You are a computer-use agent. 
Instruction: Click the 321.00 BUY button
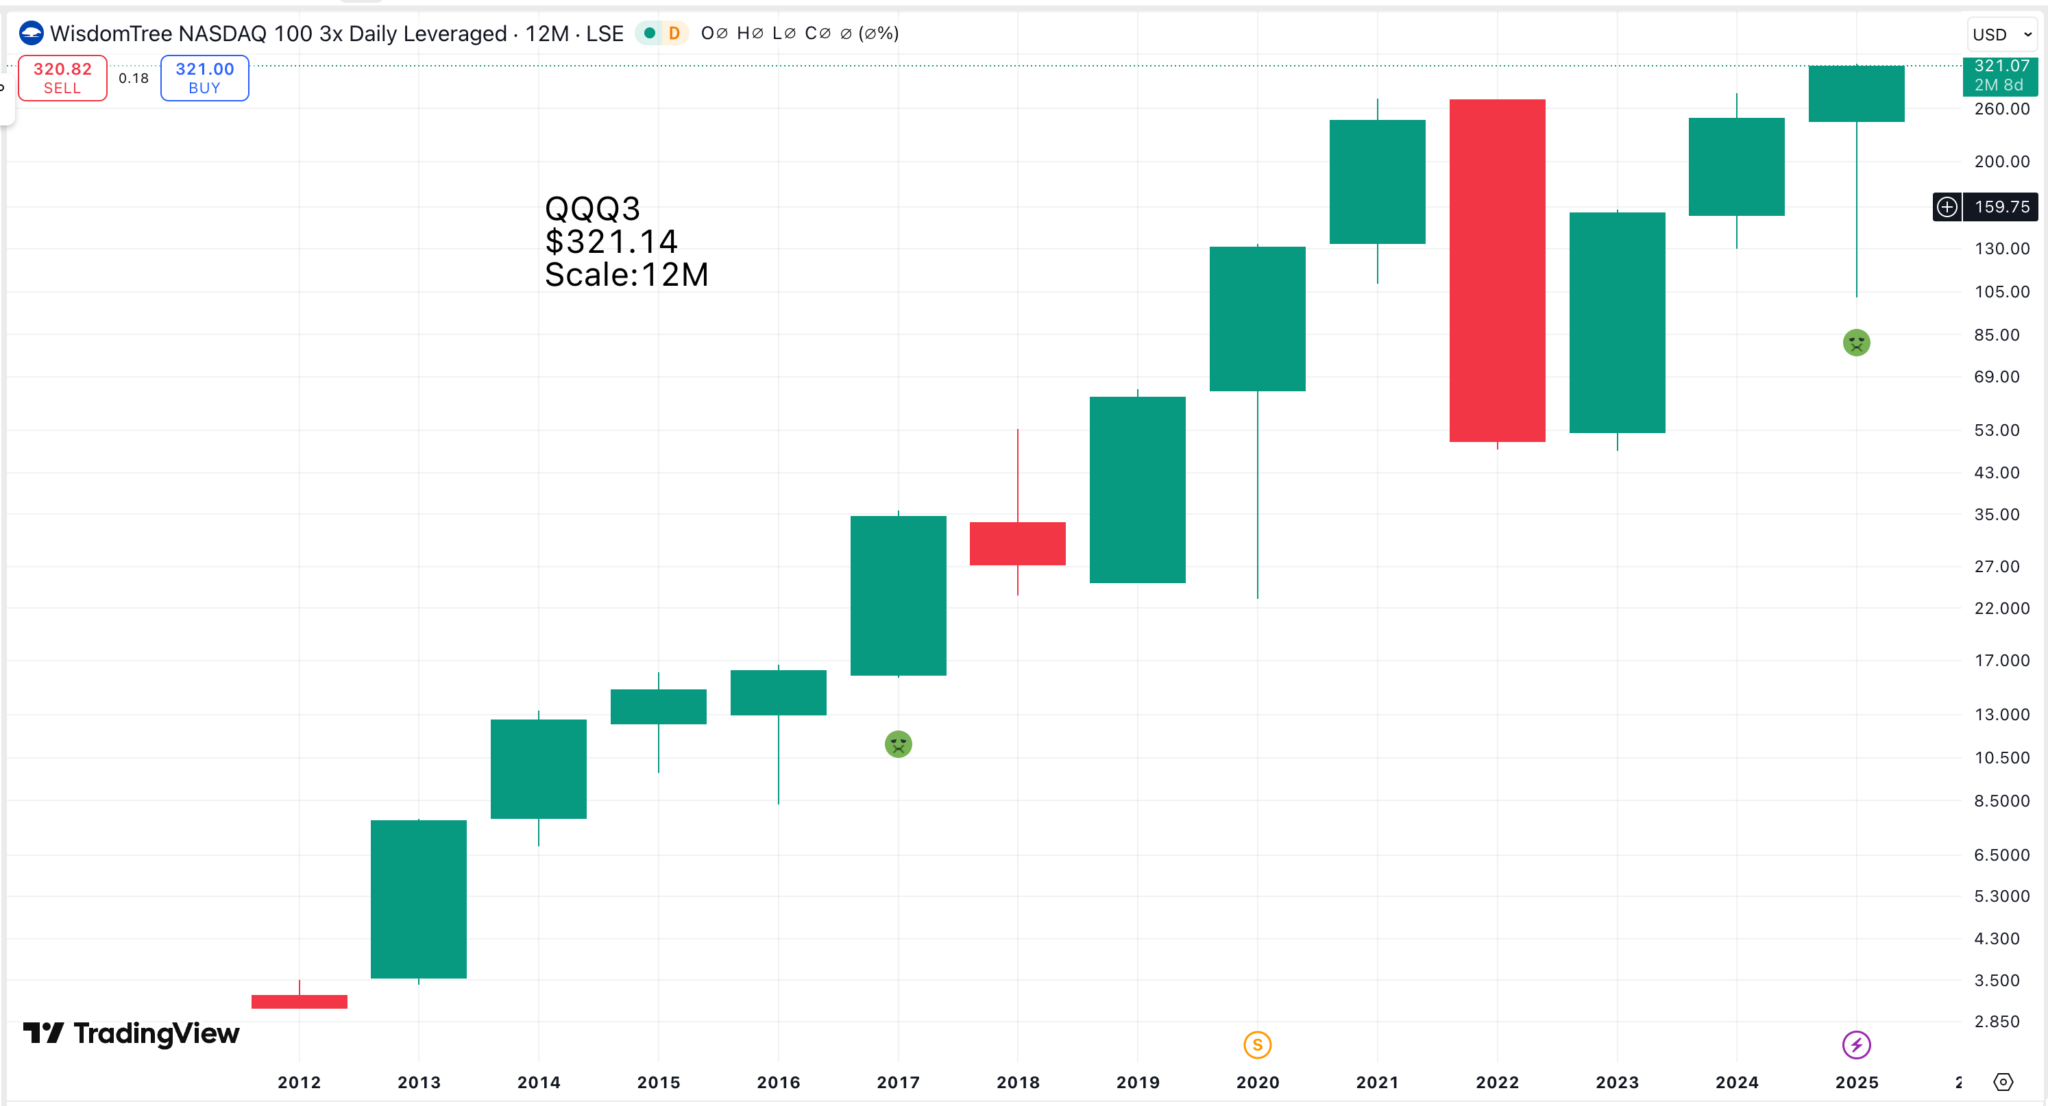204,78
